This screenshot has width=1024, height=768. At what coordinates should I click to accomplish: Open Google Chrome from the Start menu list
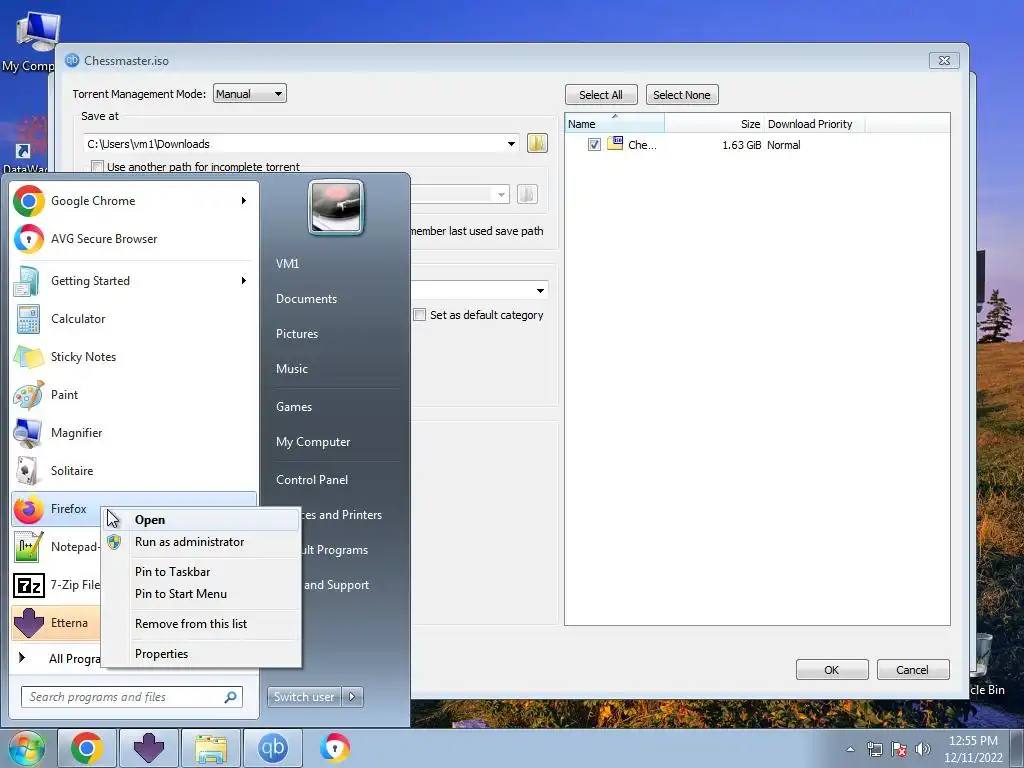134,200
